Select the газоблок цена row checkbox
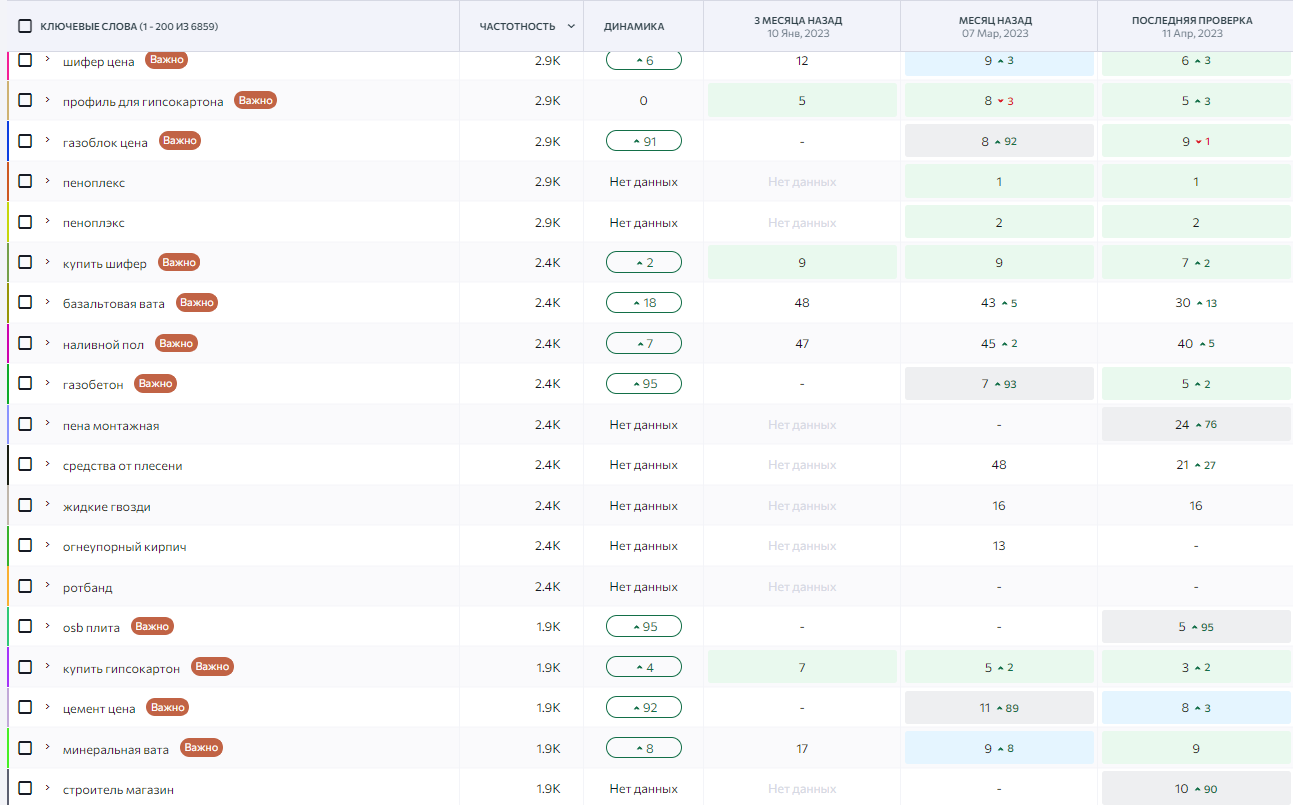Image resolution: width=1293 pixels, height=805 pixels. pos(25,141)
